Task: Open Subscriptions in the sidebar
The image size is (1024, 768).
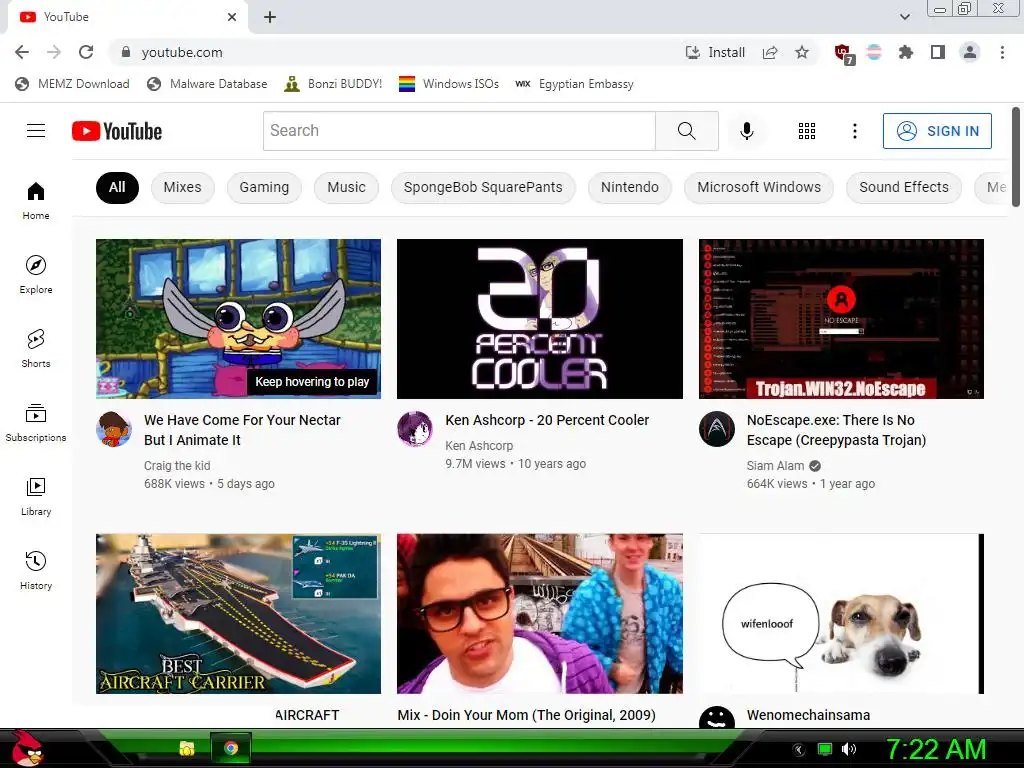Action: (x=36, y=423)
